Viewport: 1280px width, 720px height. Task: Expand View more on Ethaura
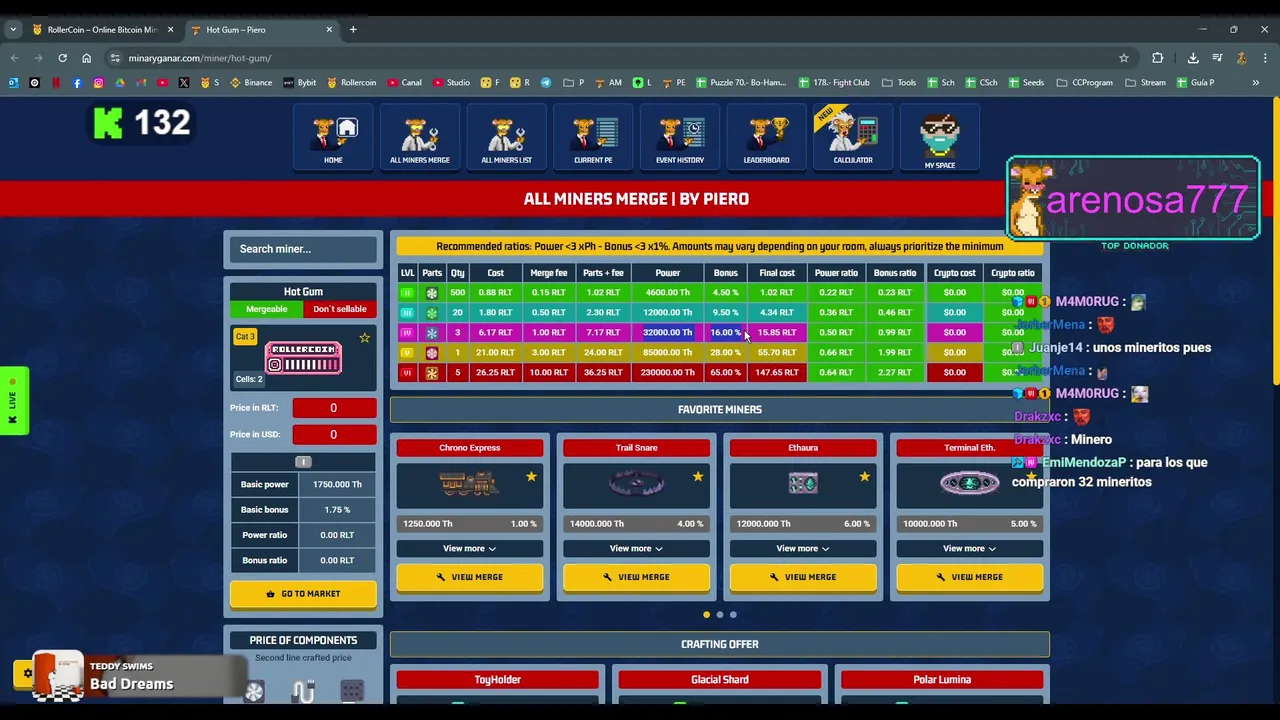click(x=803, y=548)
